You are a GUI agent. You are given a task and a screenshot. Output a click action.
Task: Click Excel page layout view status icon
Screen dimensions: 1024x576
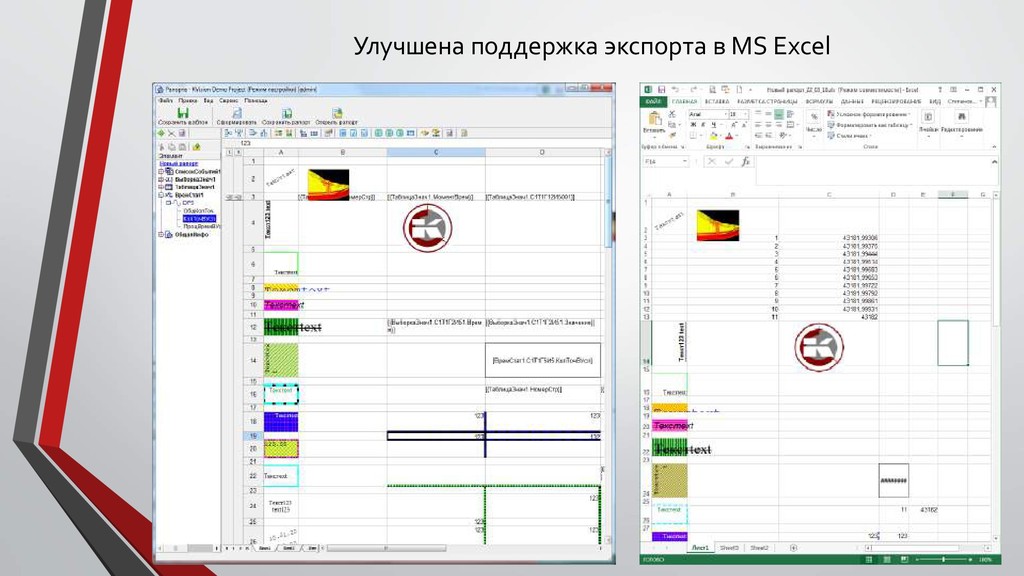coord(887,560)
